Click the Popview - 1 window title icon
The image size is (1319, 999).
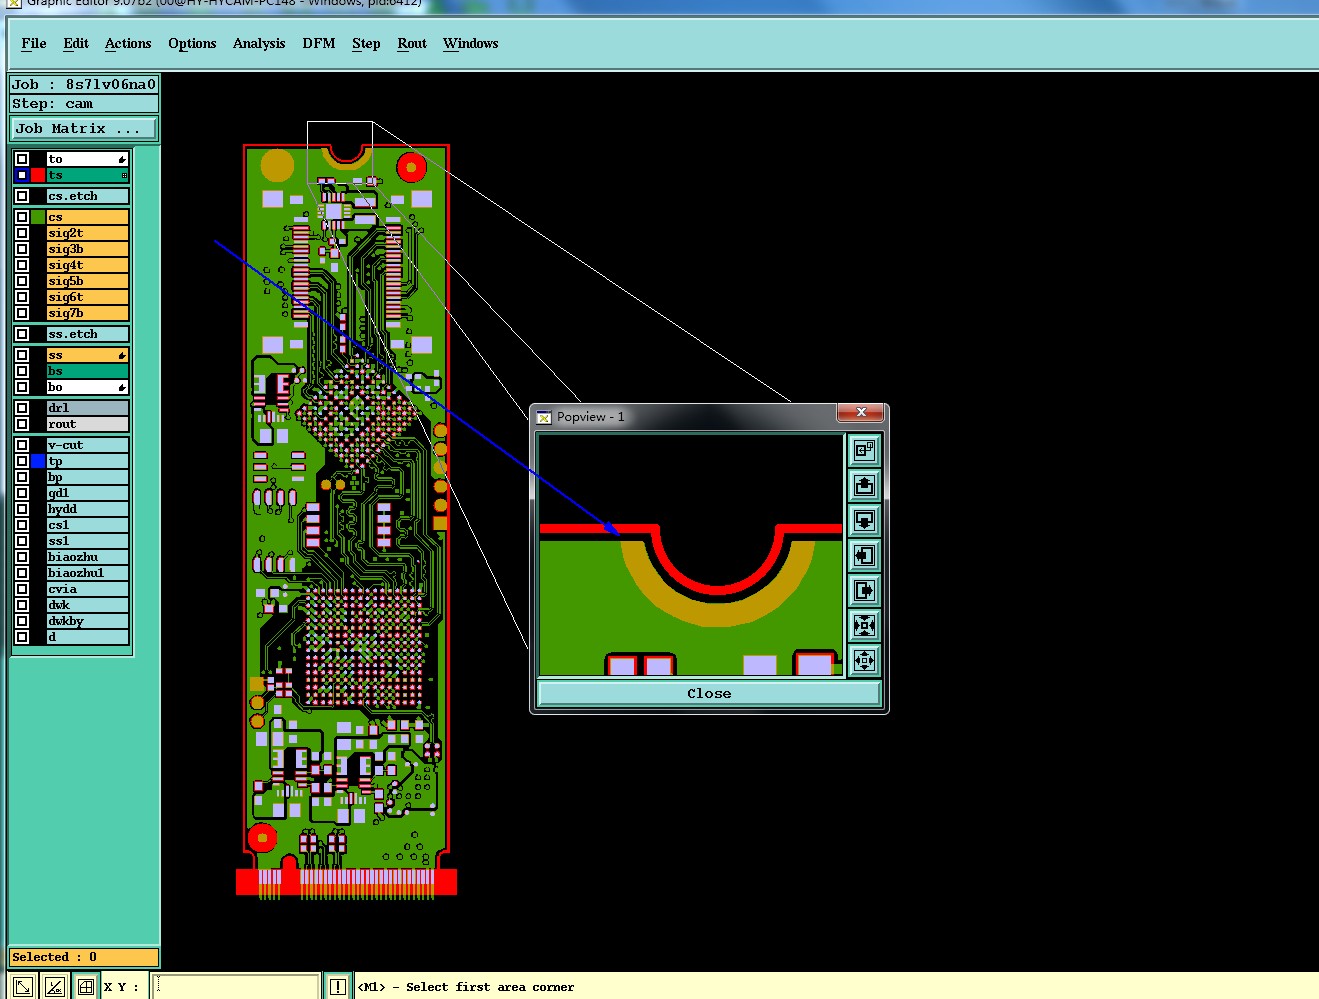[544, 417]
